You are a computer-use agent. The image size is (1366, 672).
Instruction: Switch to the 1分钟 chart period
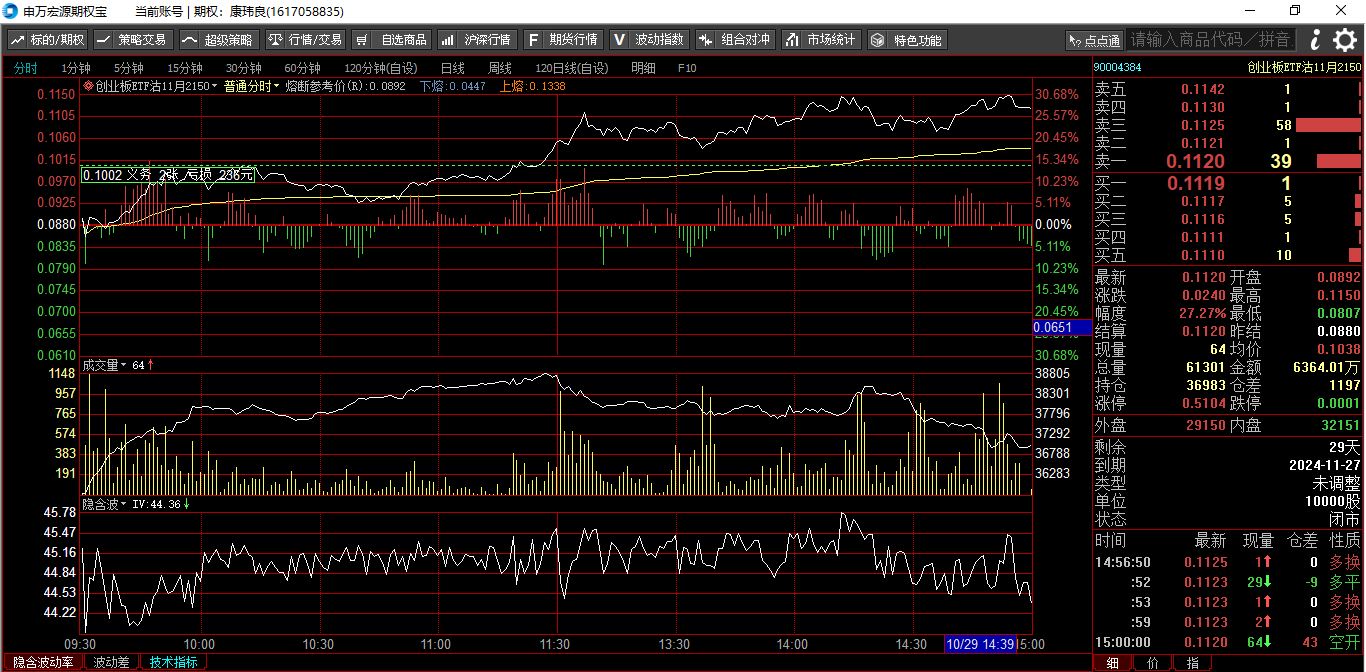(x=76, y=68)
